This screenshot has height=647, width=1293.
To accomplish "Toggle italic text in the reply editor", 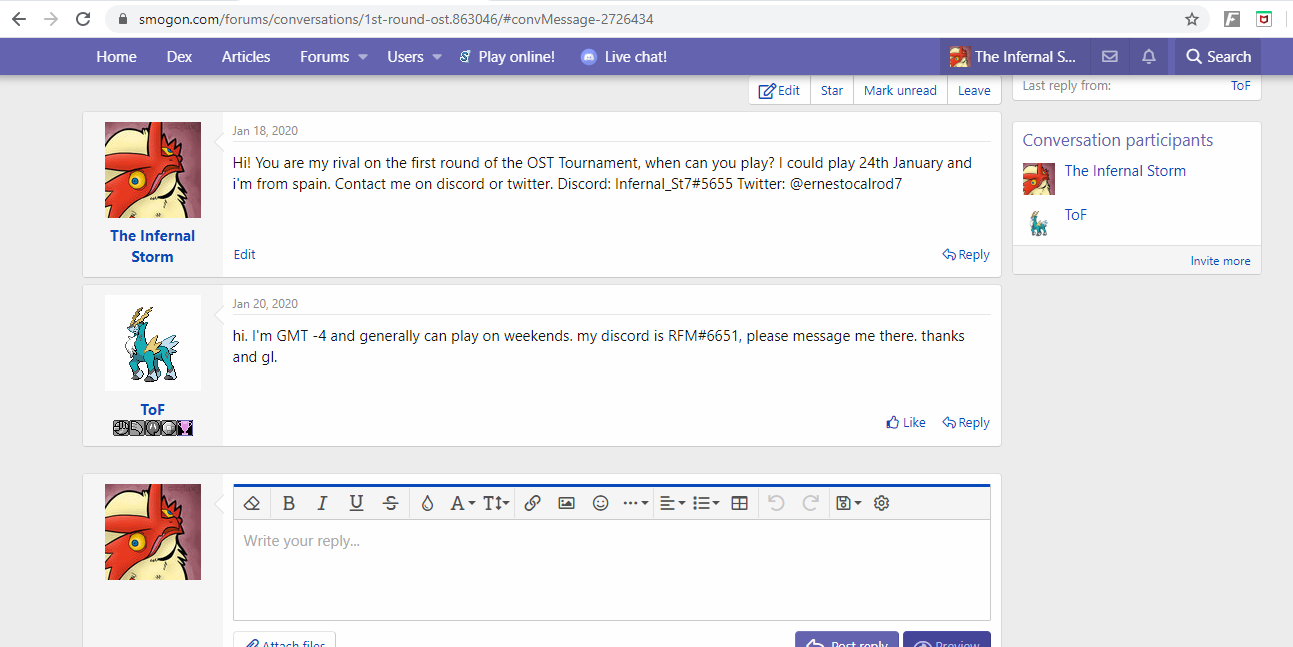I will (x=322, y=503).
